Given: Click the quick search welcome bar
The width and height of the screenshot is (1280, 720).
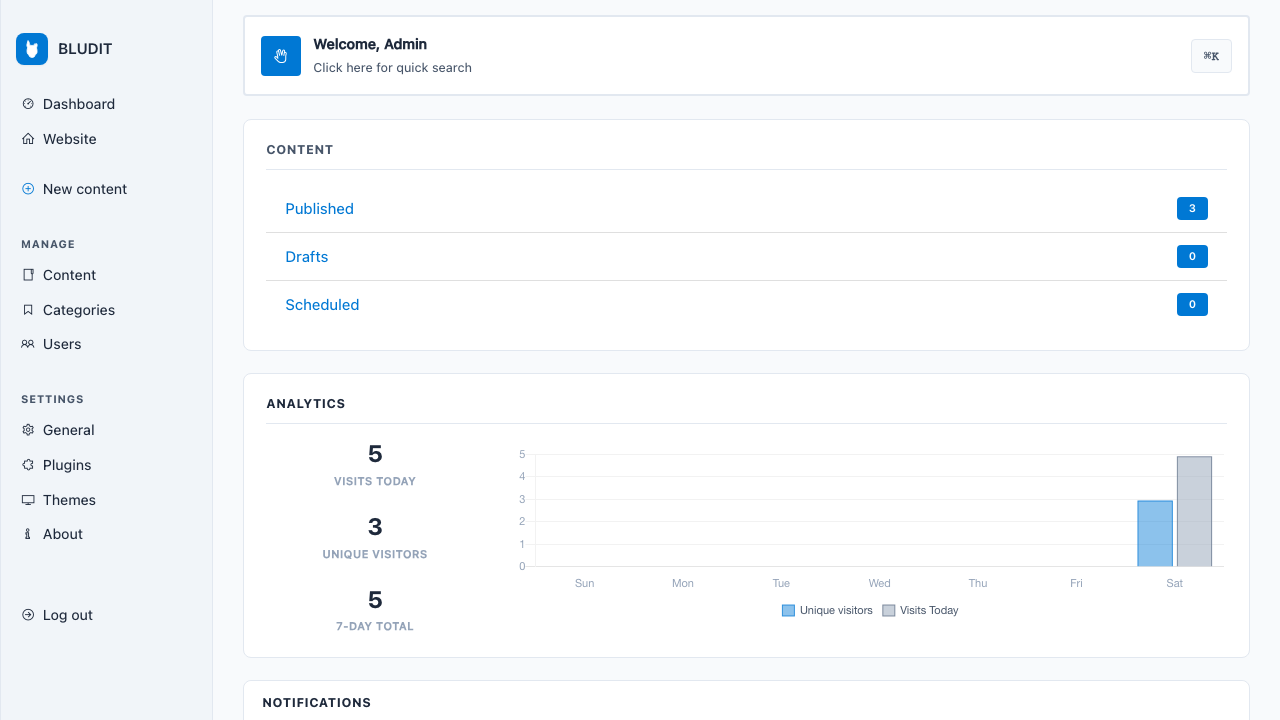Looking at the screenshot, I should 746,56.
